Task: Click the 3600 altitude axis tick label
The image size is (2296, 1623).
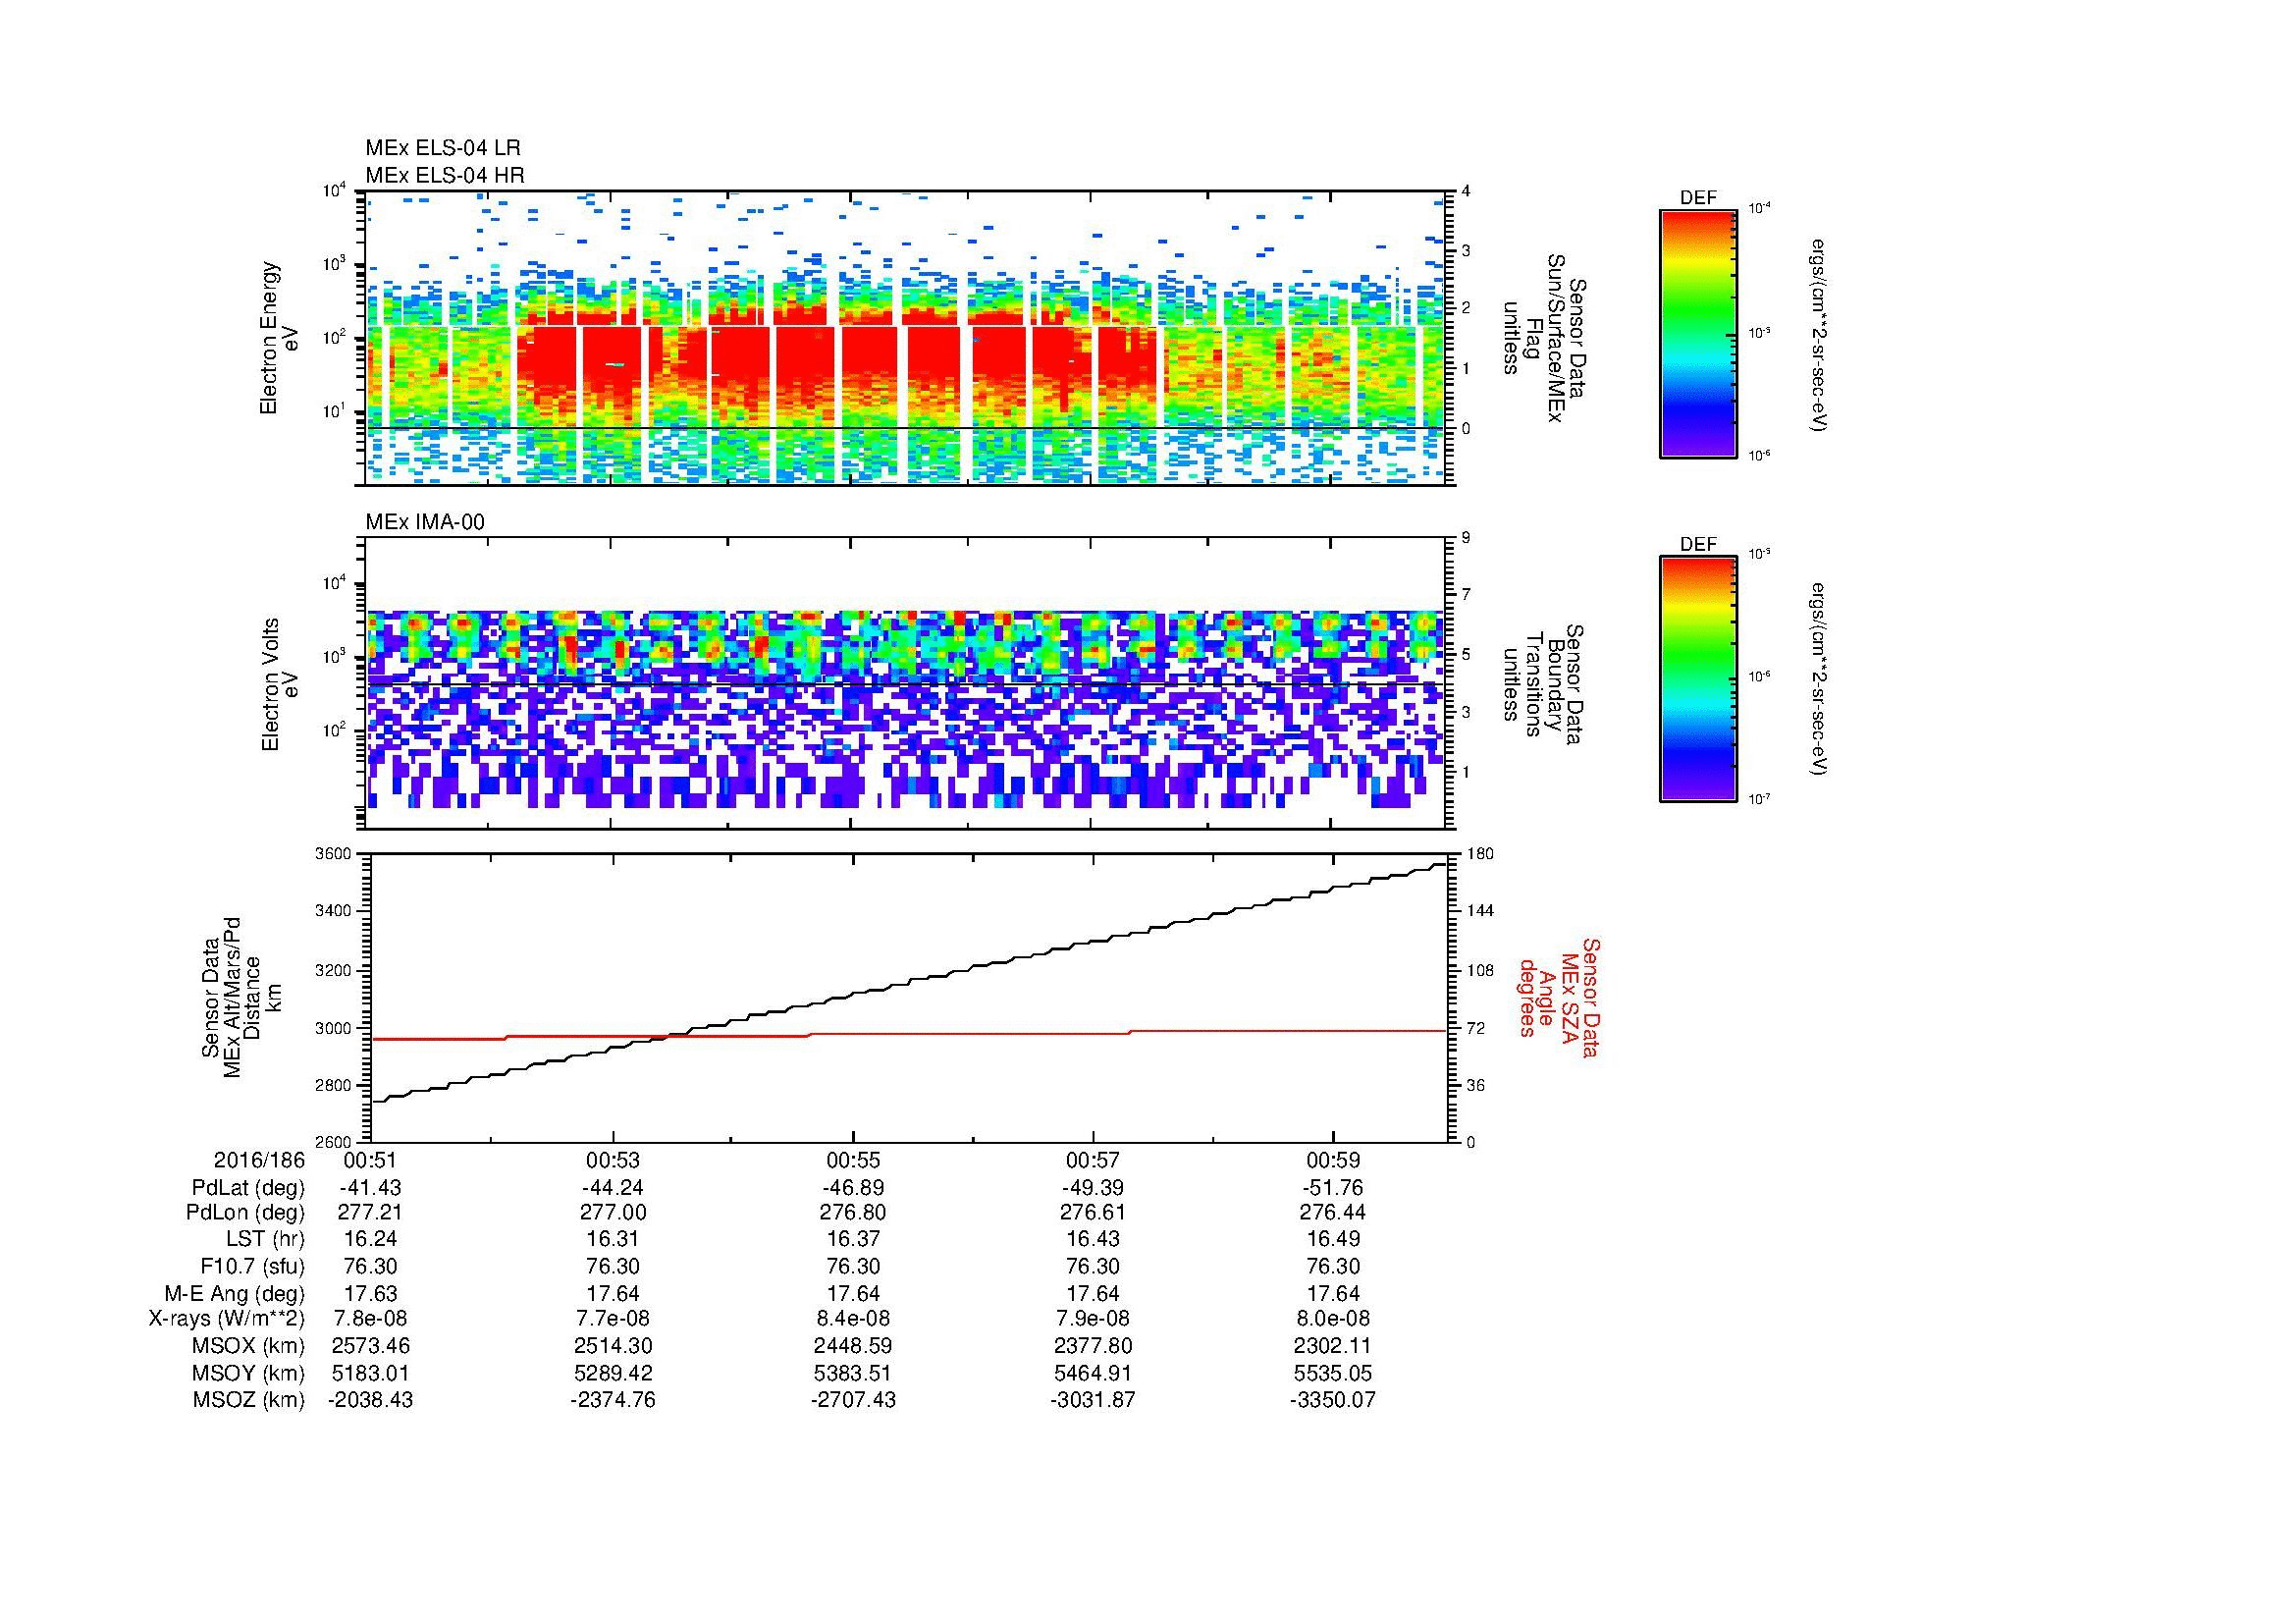Action: (x=333, y=854)
